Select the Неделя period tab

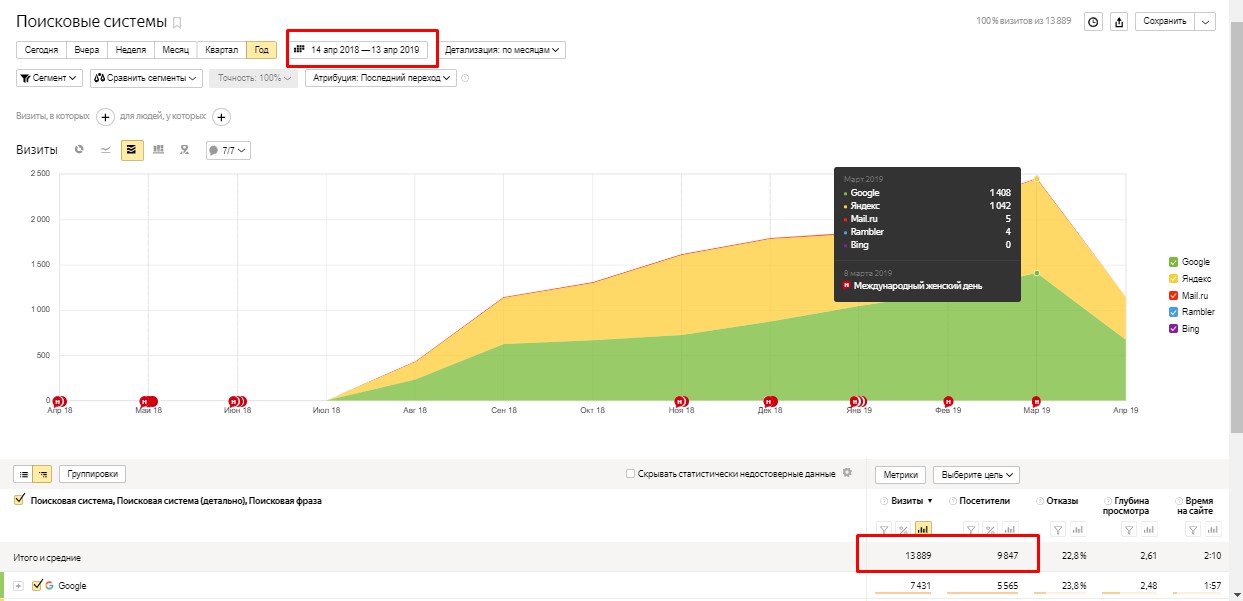(131, 49)
